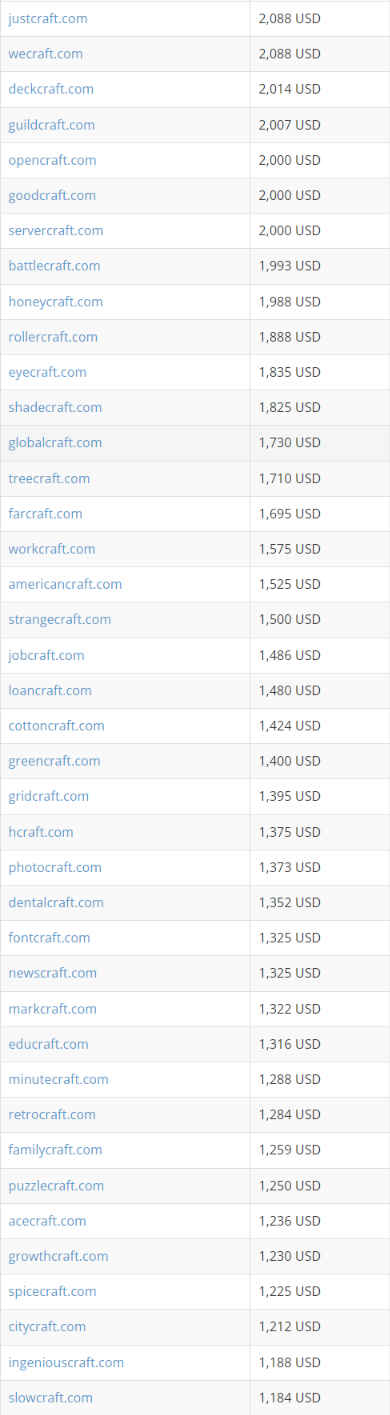The image size is (390, 1415).
Task: Click the slowcraft.com link
Action: point(50,1398)
